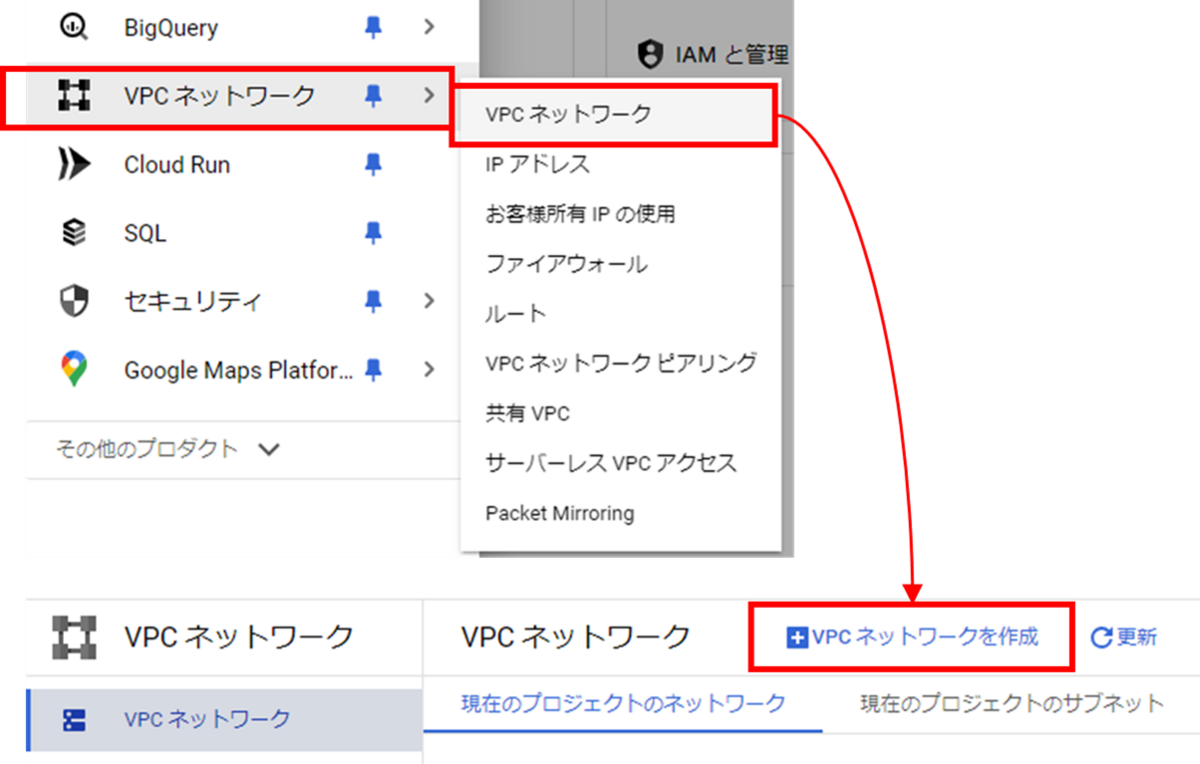Click the plus icon for VPC ネットワークを作成
This screenshot has height=764, width=1200.
[797, 637]
